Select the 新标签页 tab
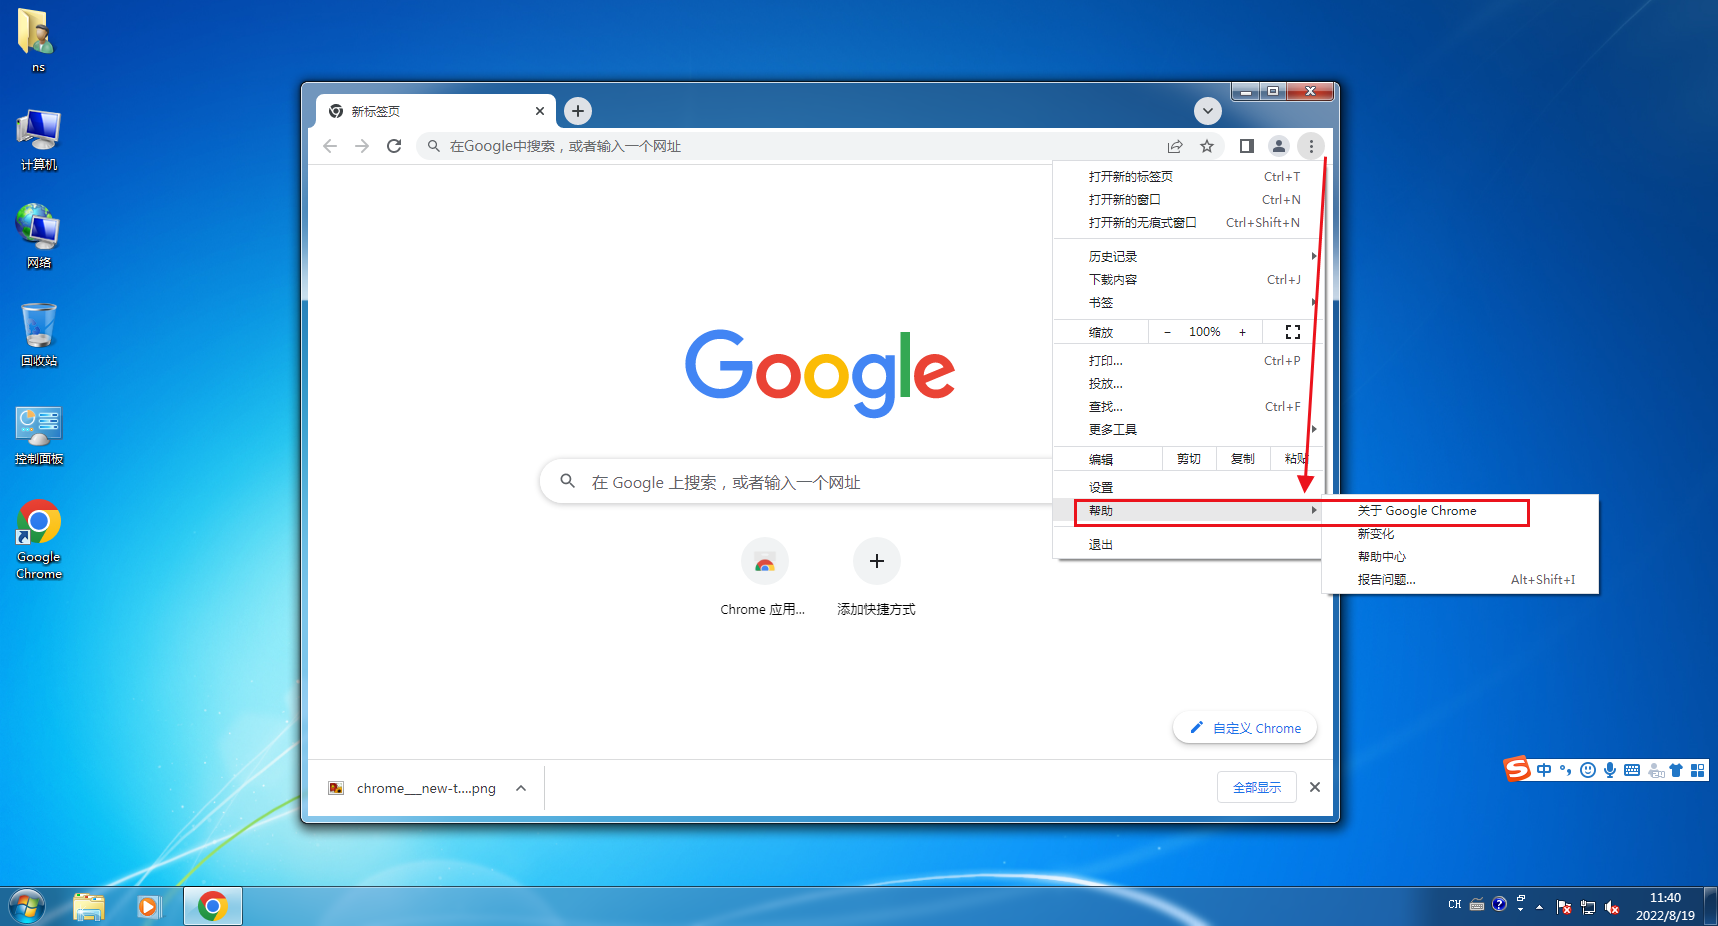1718x926 pixels. click(x=437, y=111)
